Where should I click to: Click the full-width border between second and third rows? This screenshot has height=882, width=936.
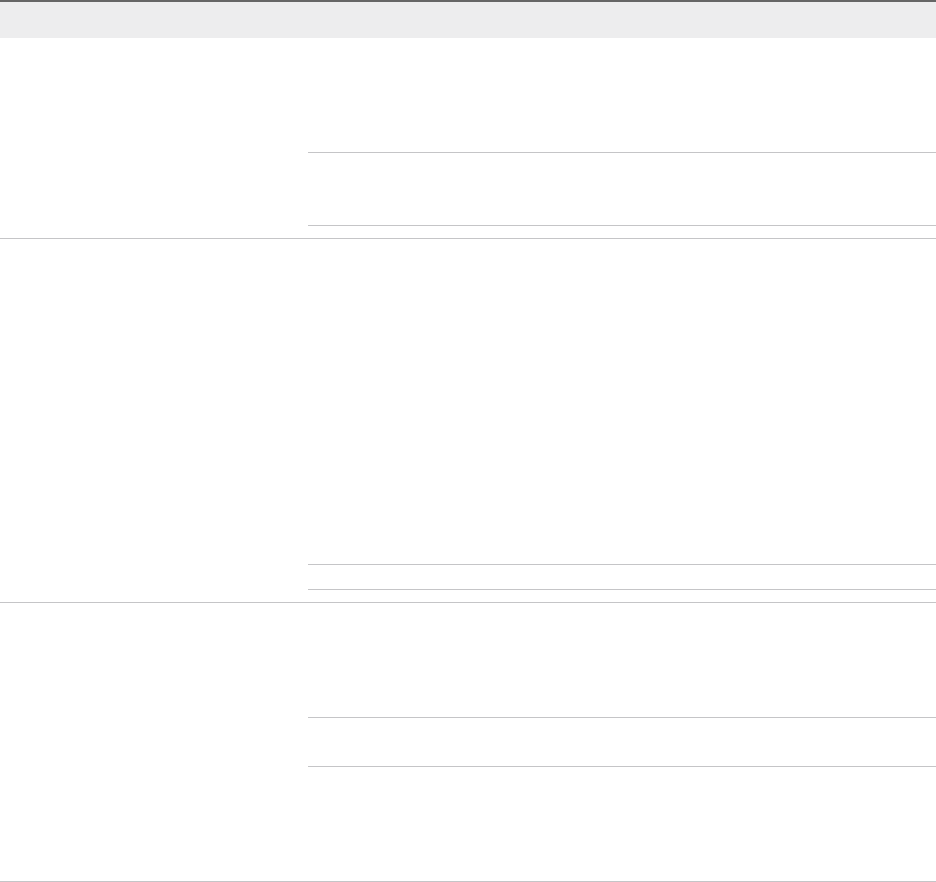468,602
